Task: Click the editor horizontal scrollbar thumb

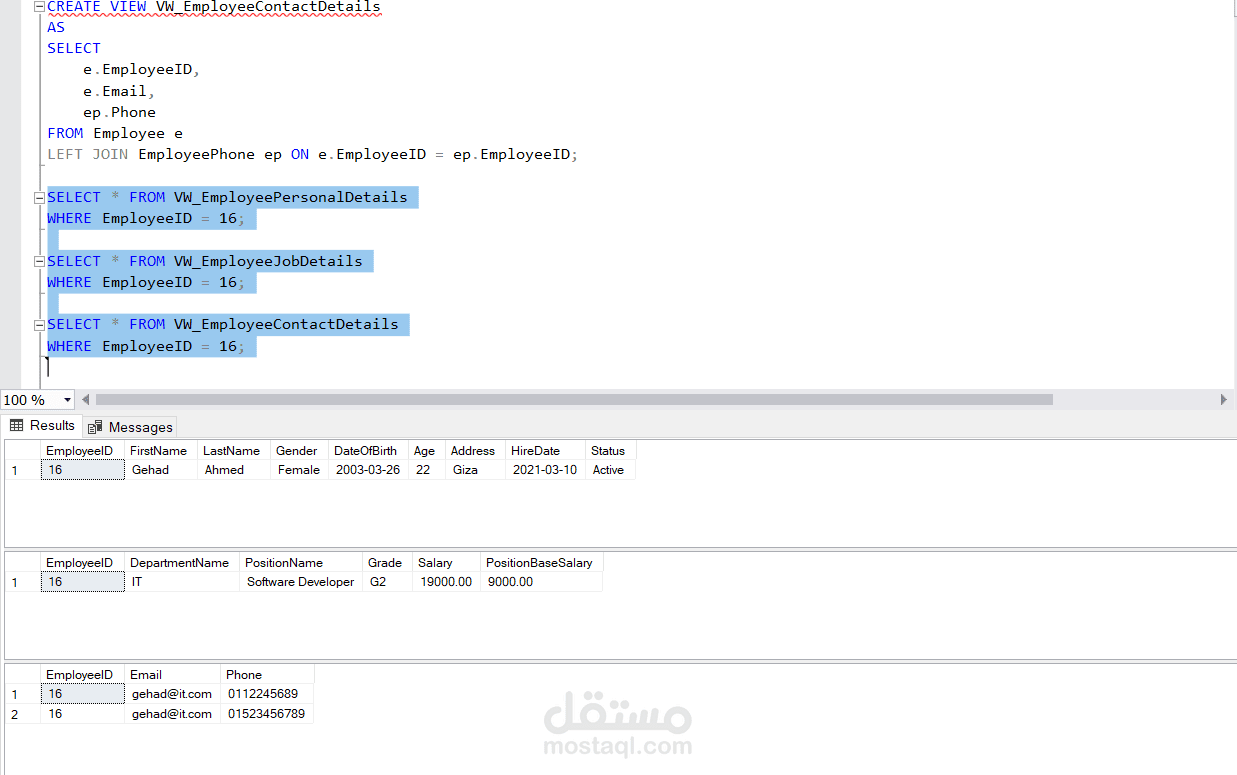Action: (x=574, y=399)
